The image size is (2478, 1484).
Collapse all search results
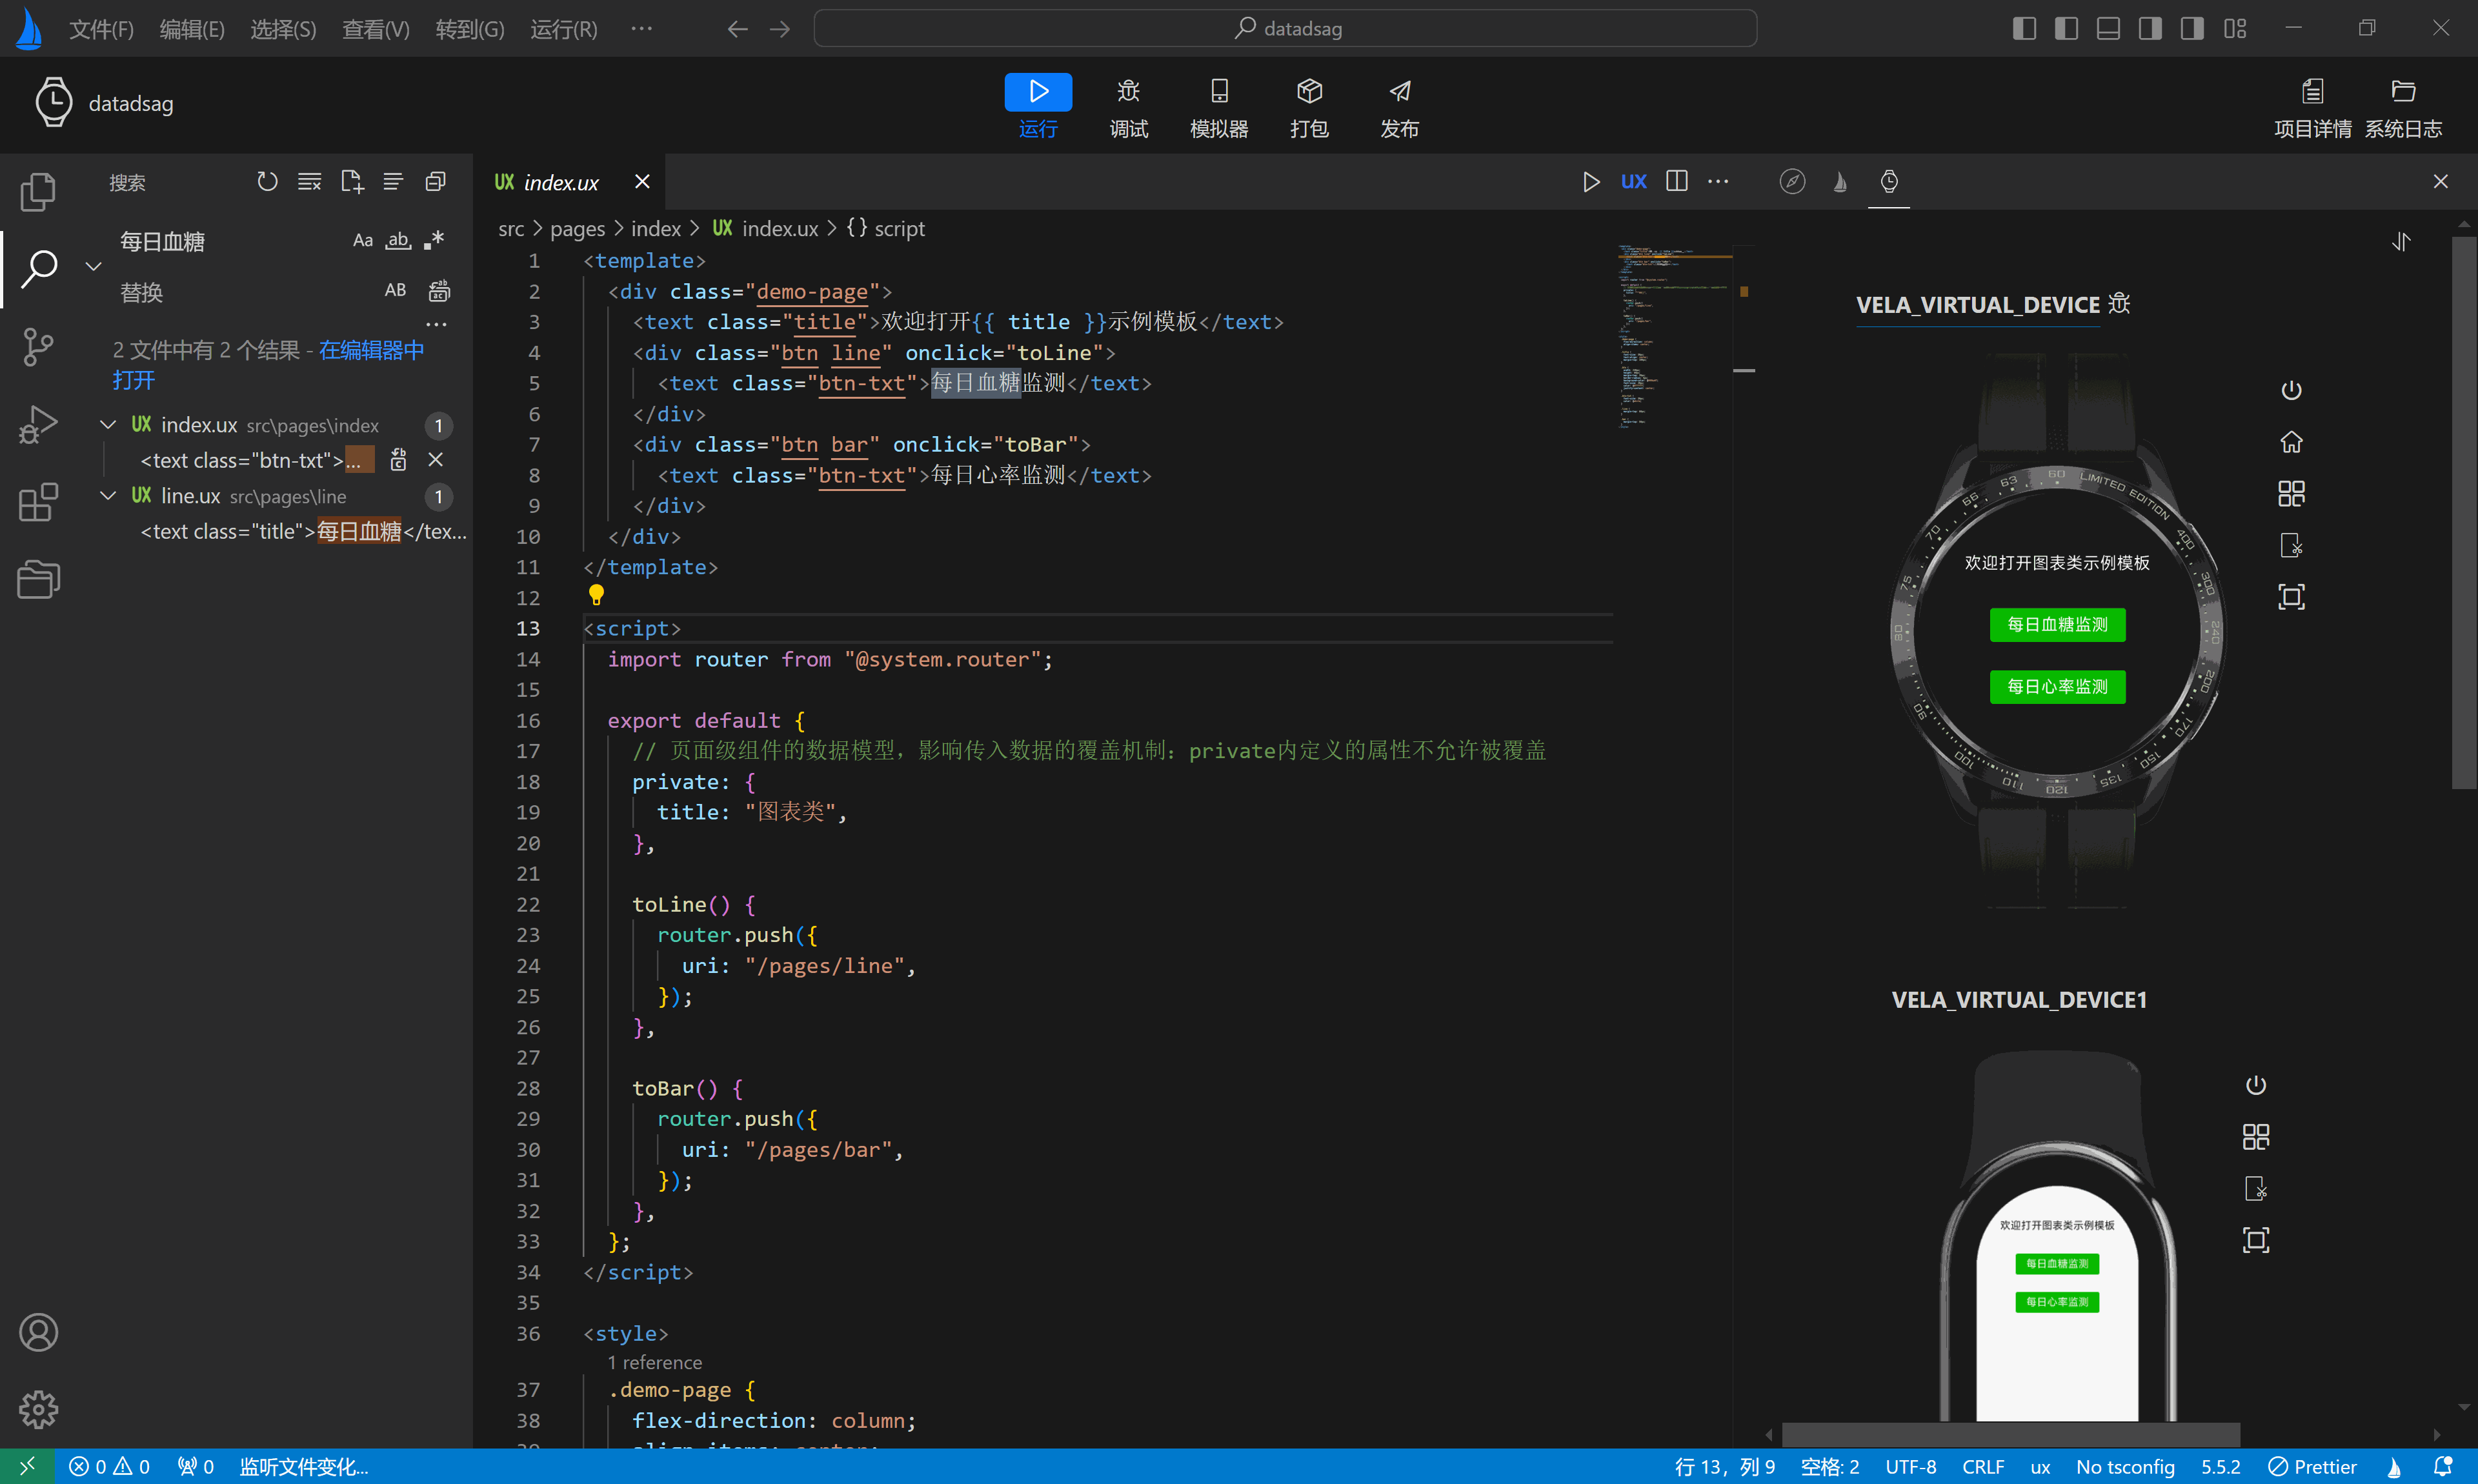pos(435,182)
